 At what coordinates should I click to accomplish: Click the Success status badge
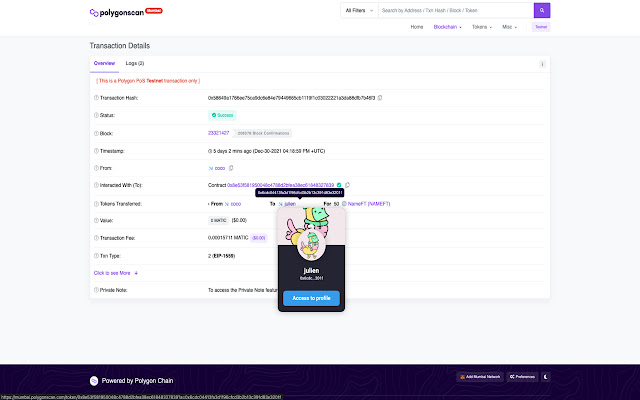click(222, 115)
